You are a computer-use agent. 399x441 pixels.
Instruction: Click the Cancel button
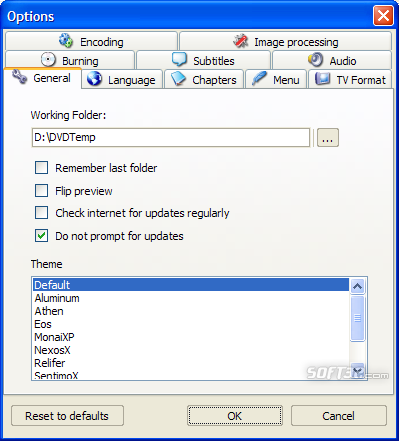point(339,416)
